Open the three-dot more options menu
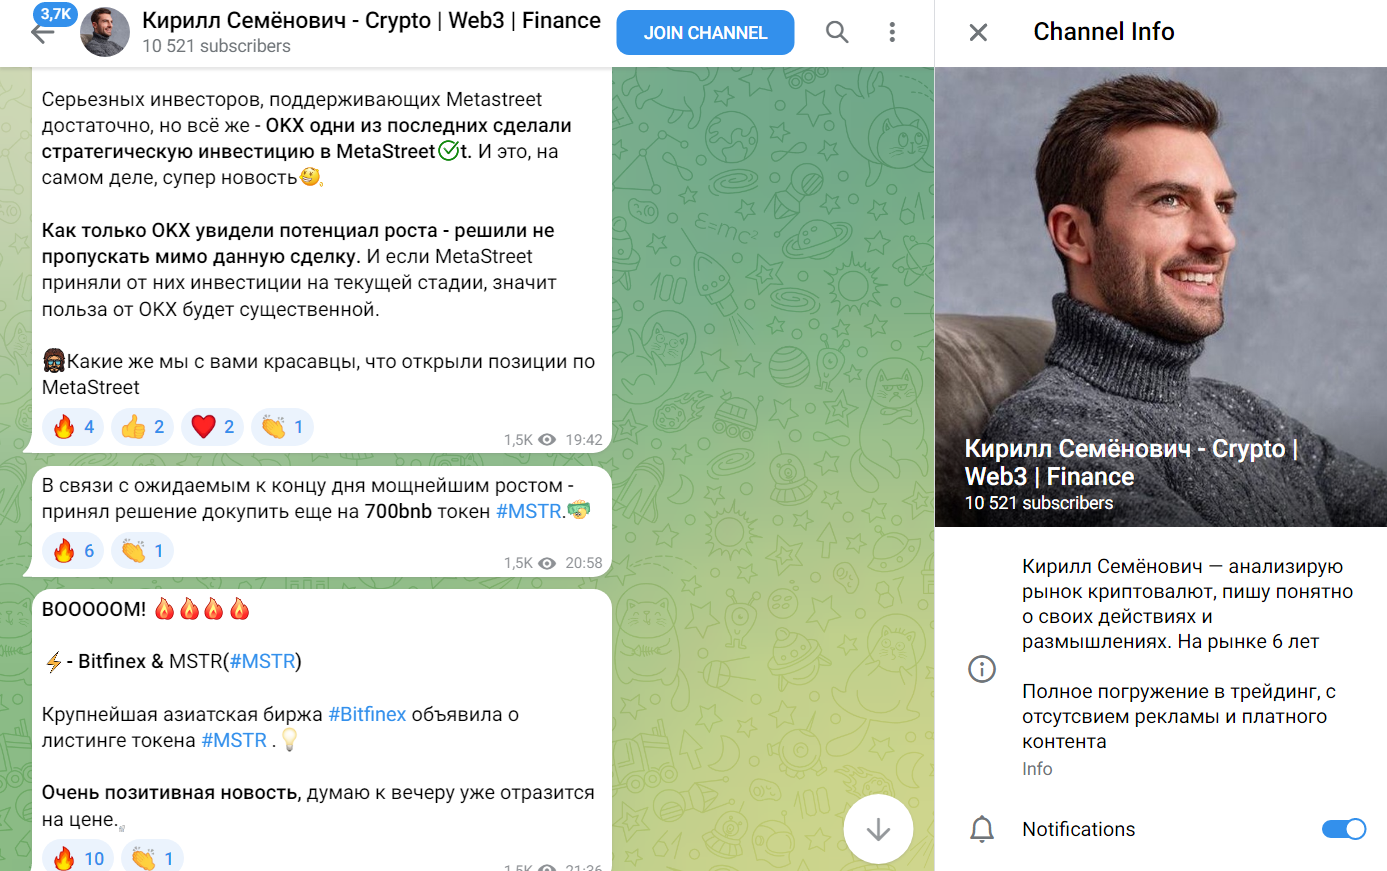This screenshot has width=1387, height=871. tap(892, 33)
